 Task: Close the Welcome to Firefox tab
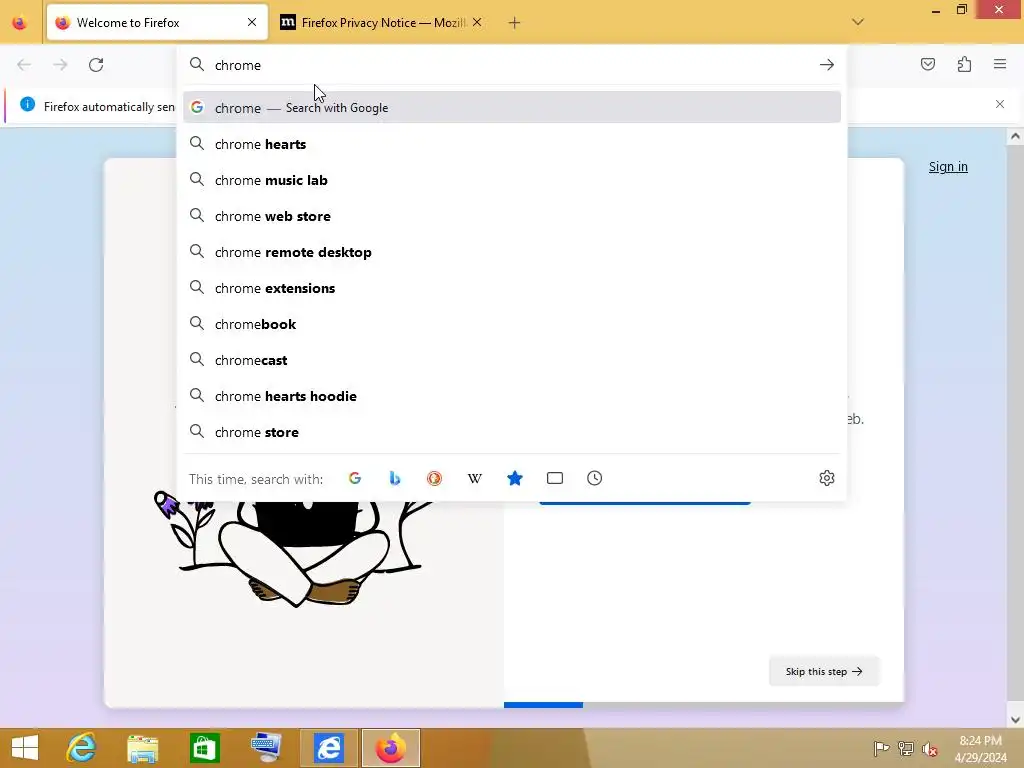(x=252, y=23)
